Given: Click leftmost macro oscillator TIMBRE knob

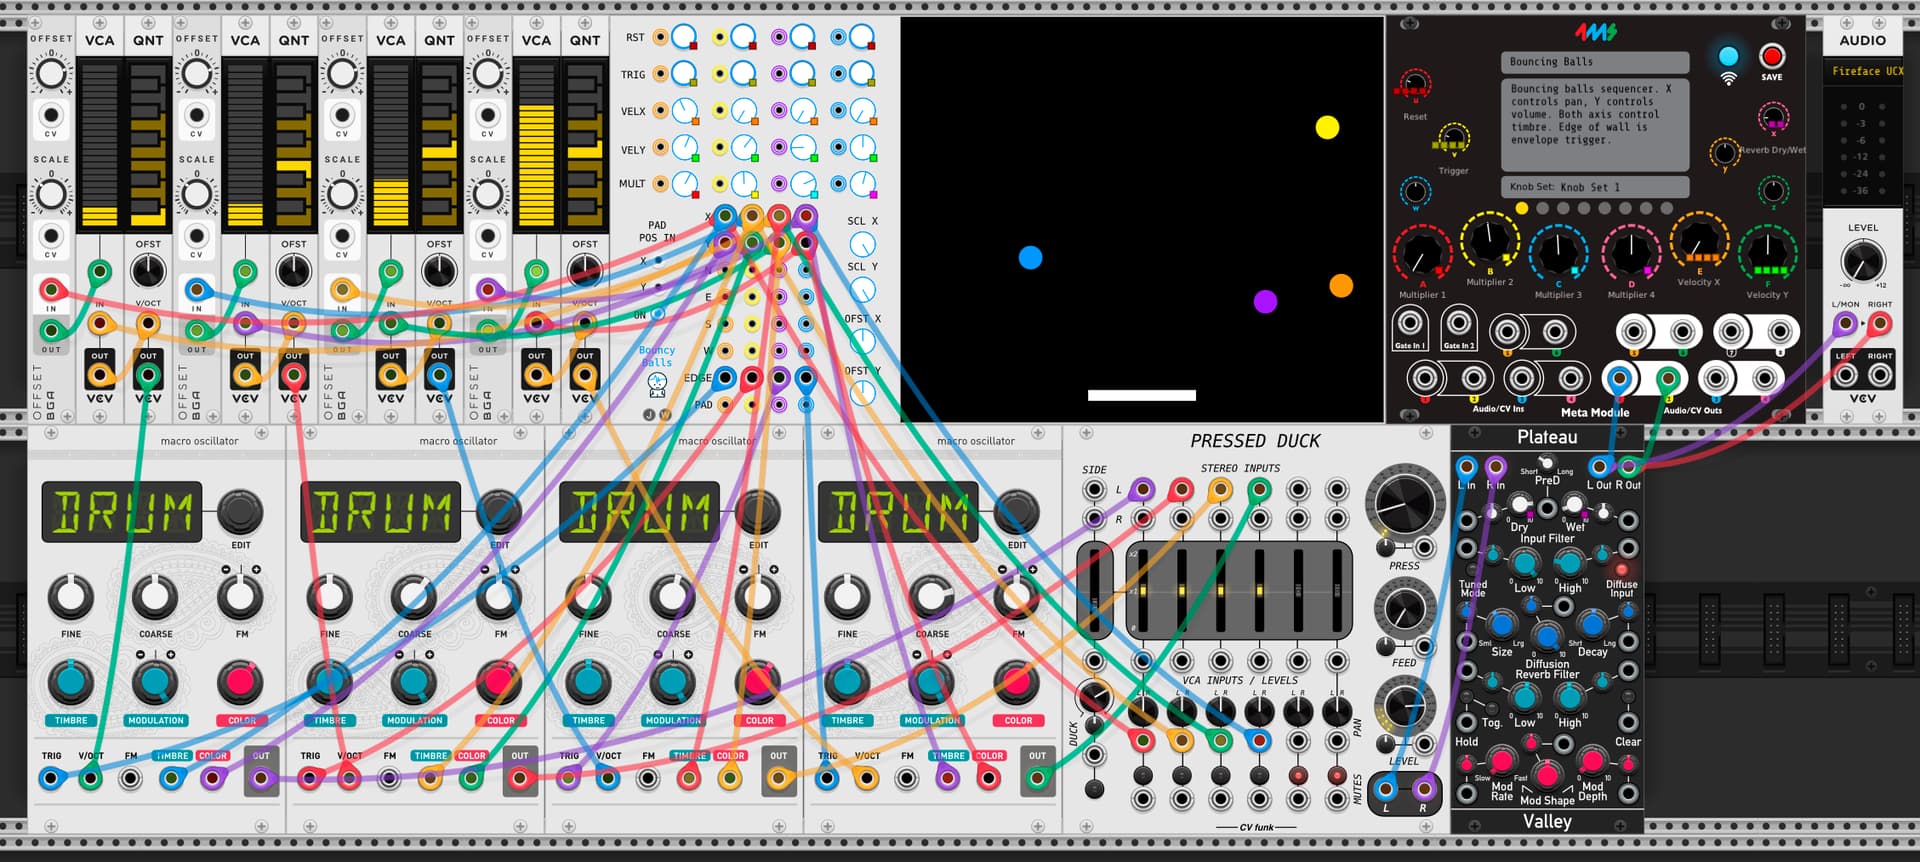Looking at the screenshot, I should (70, 682).
